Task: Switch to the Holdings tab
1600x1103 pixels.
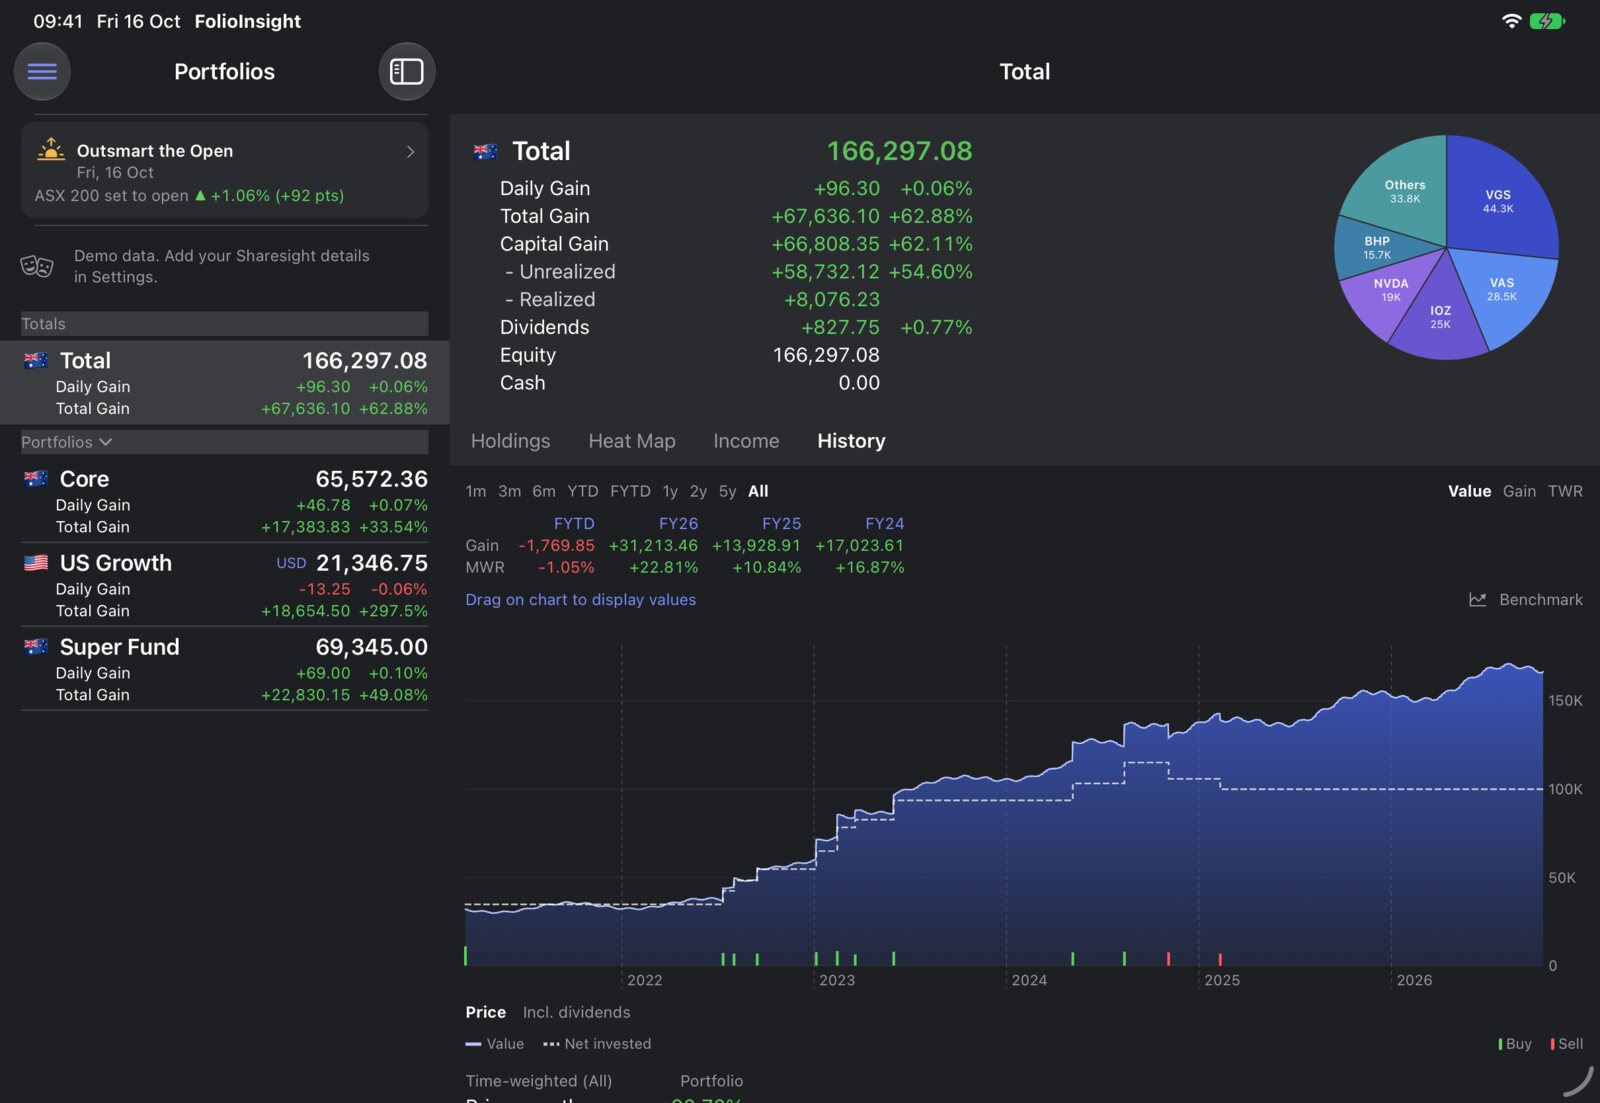Action: [x=510, y=441]
